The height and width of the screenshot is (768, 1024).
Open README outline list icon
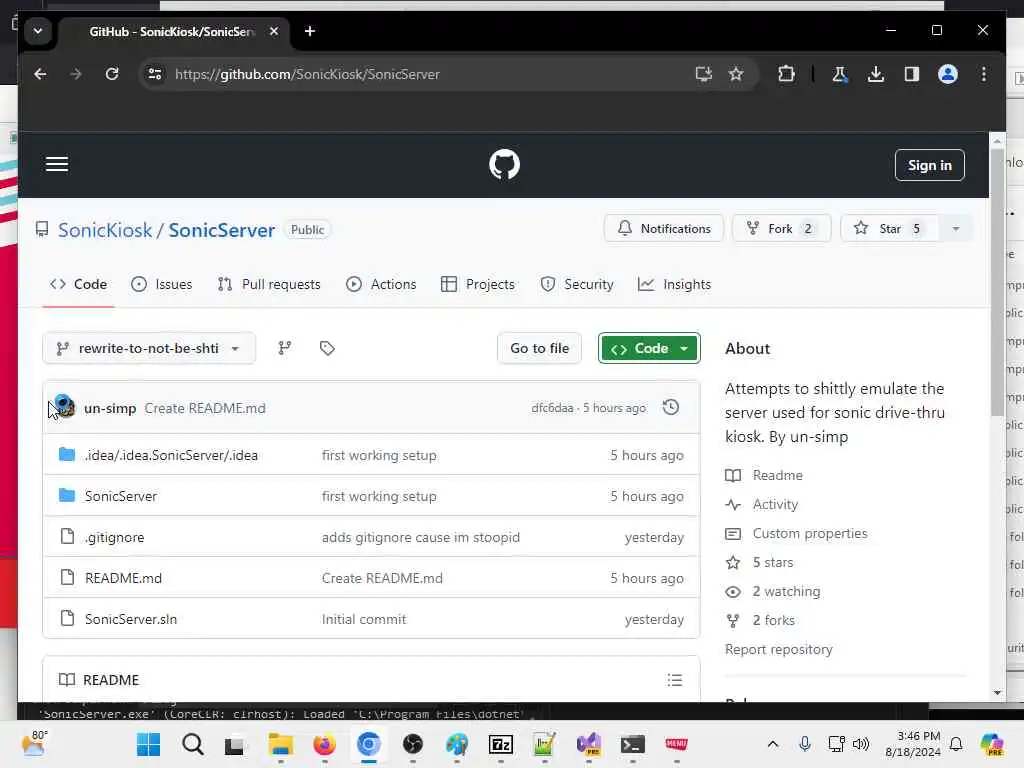(x=675, y=680)
